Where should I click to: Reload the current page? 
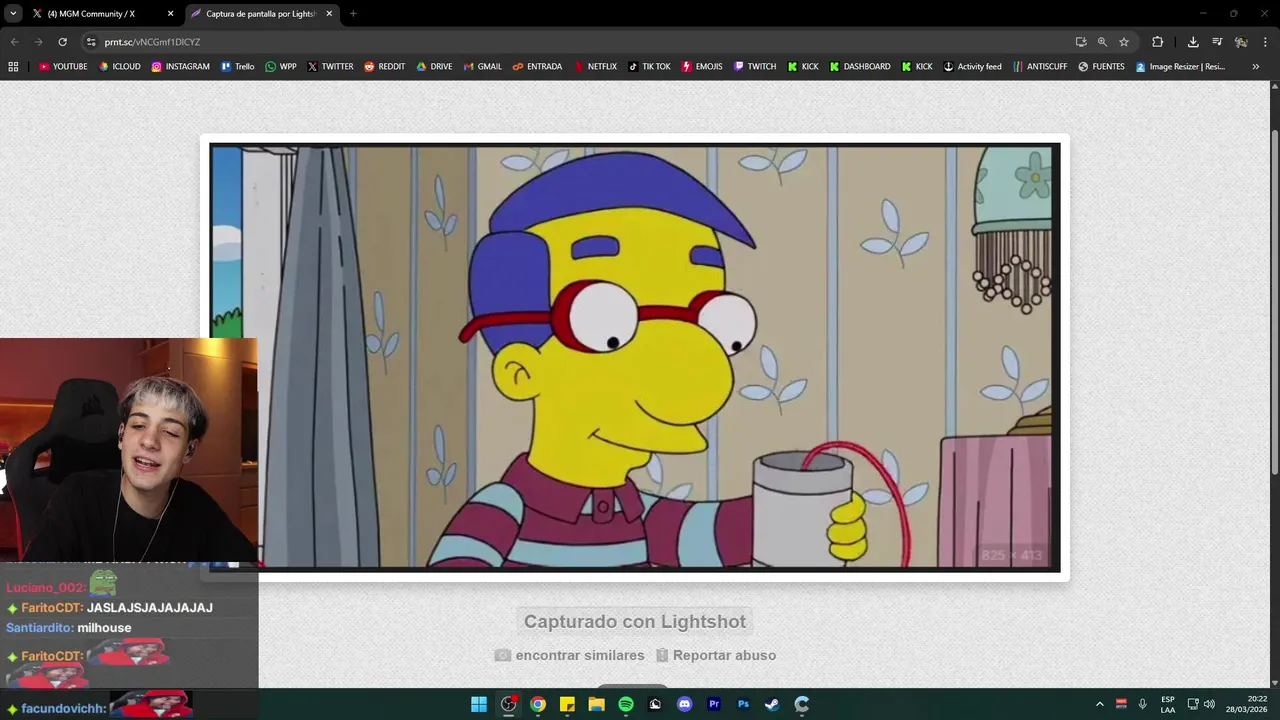click(62, 42)
